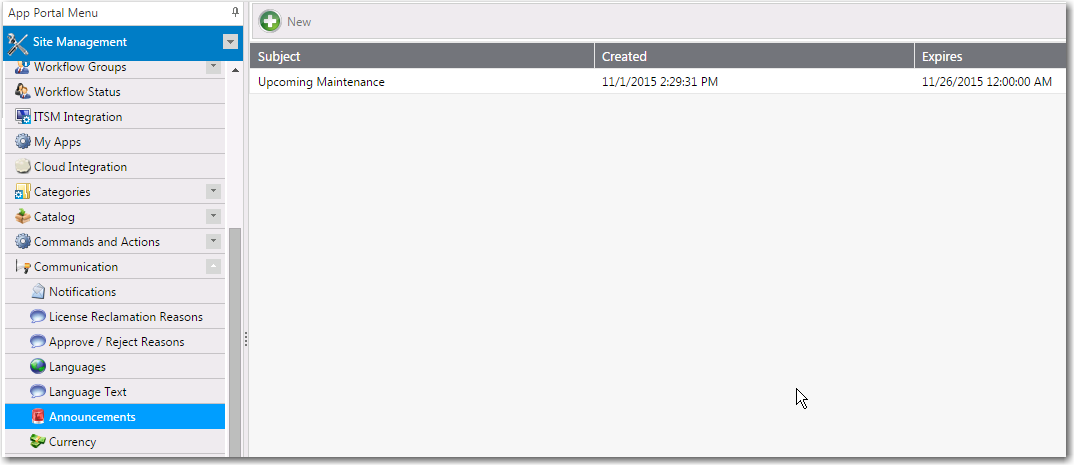Image resolution: width=1074 pixels, height=465 pixels.
Task: Open License Reclamation Reasons menu item
Action: (x=125, y=317)
